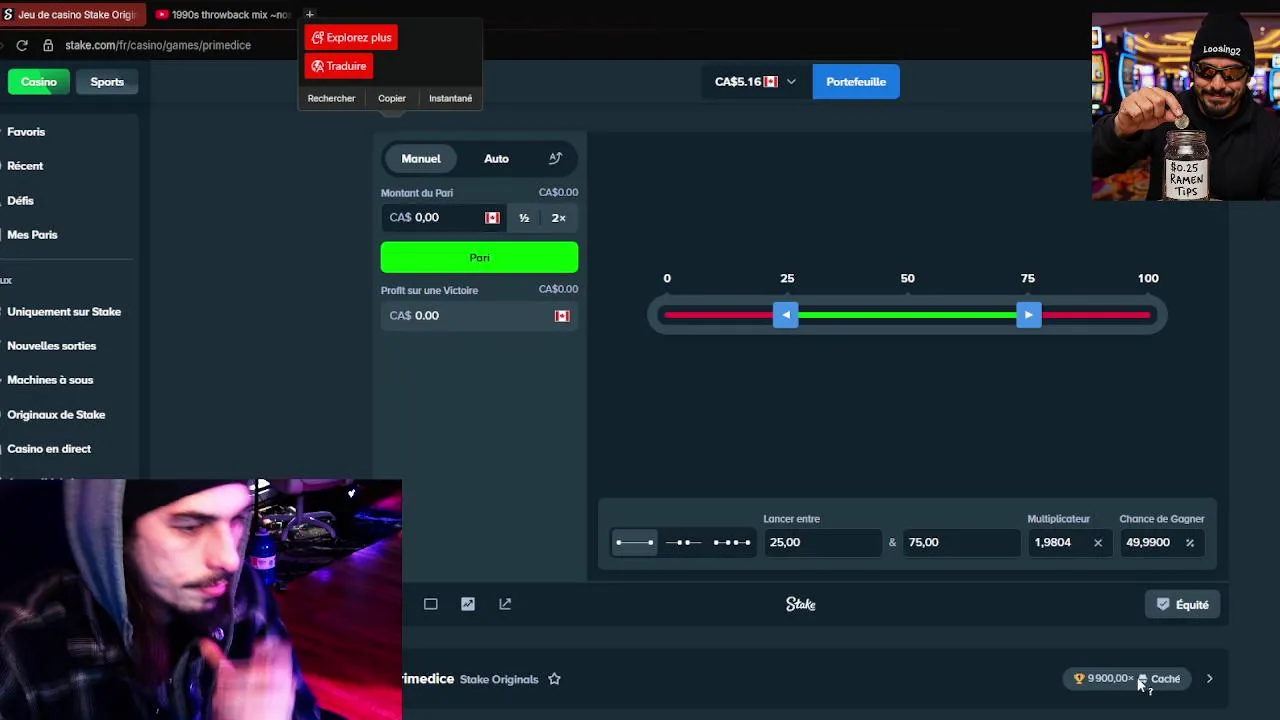Open the Équité fairness button
Image resolution: width=1280 pixels, height=720 pixels.
[x=1183, y=604]
